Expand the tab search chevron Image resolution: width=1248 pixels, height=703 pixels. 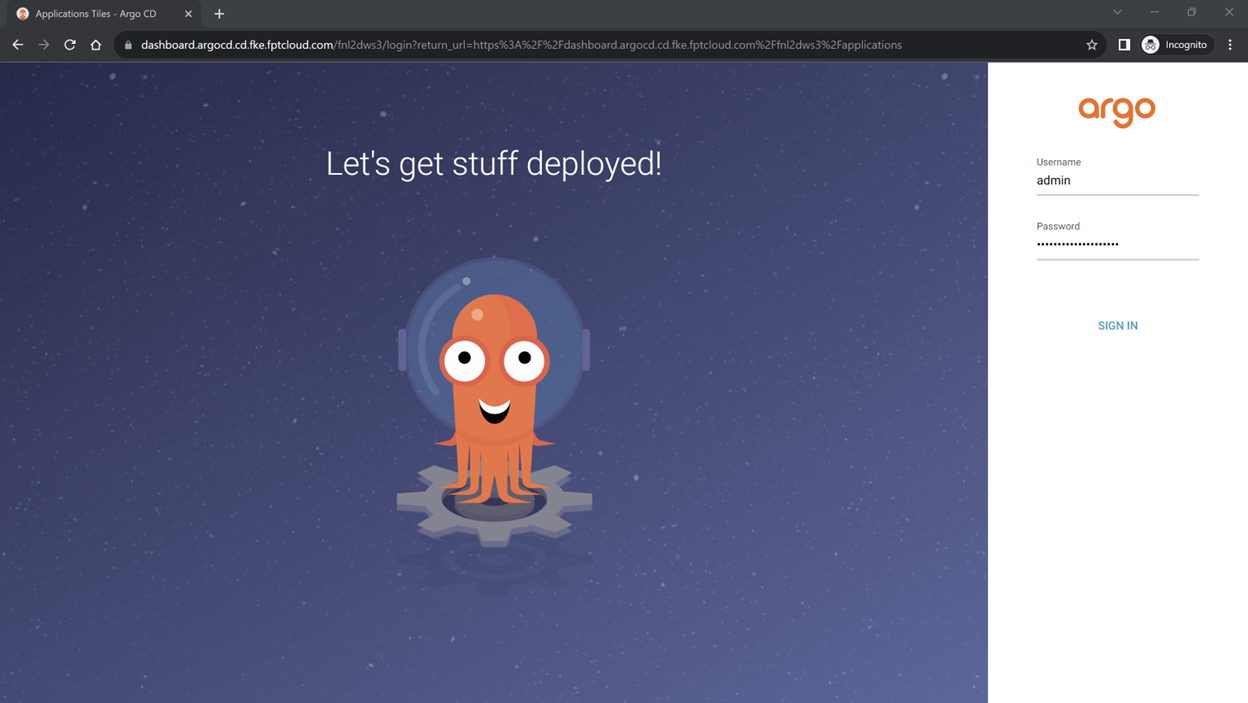tap(1117, 13)
